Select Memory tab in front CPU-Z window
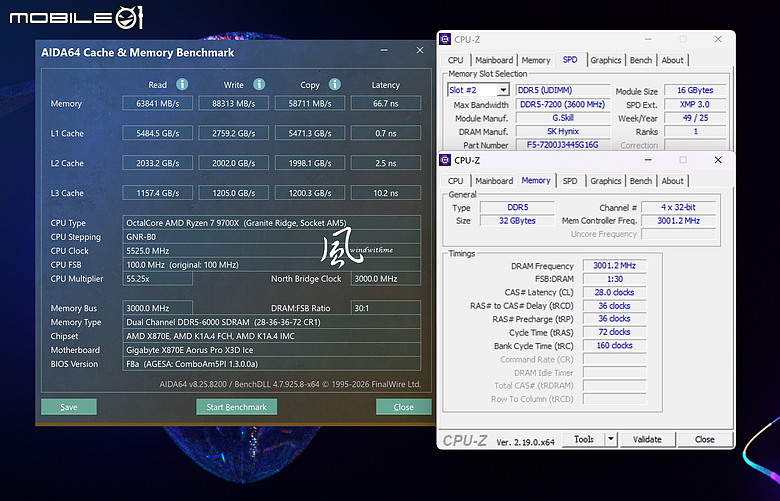Viewport: 780px width, 501px height. point(536,181)
